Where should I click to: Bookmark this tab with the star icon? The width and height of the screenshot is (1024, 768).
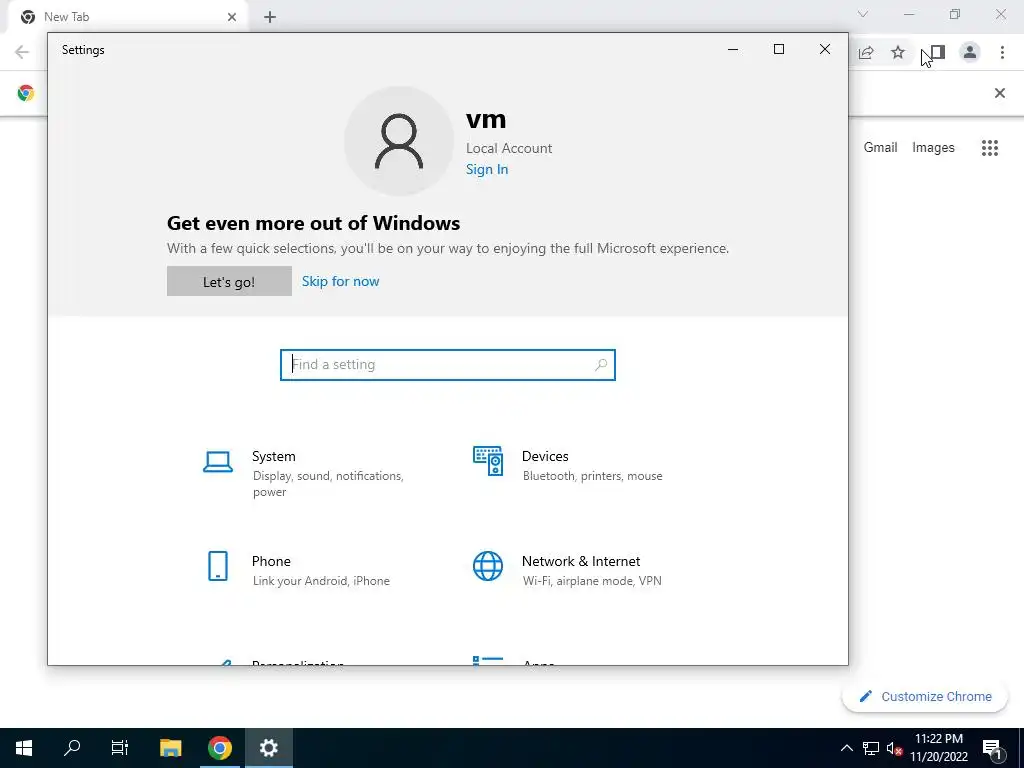(898, 52)
